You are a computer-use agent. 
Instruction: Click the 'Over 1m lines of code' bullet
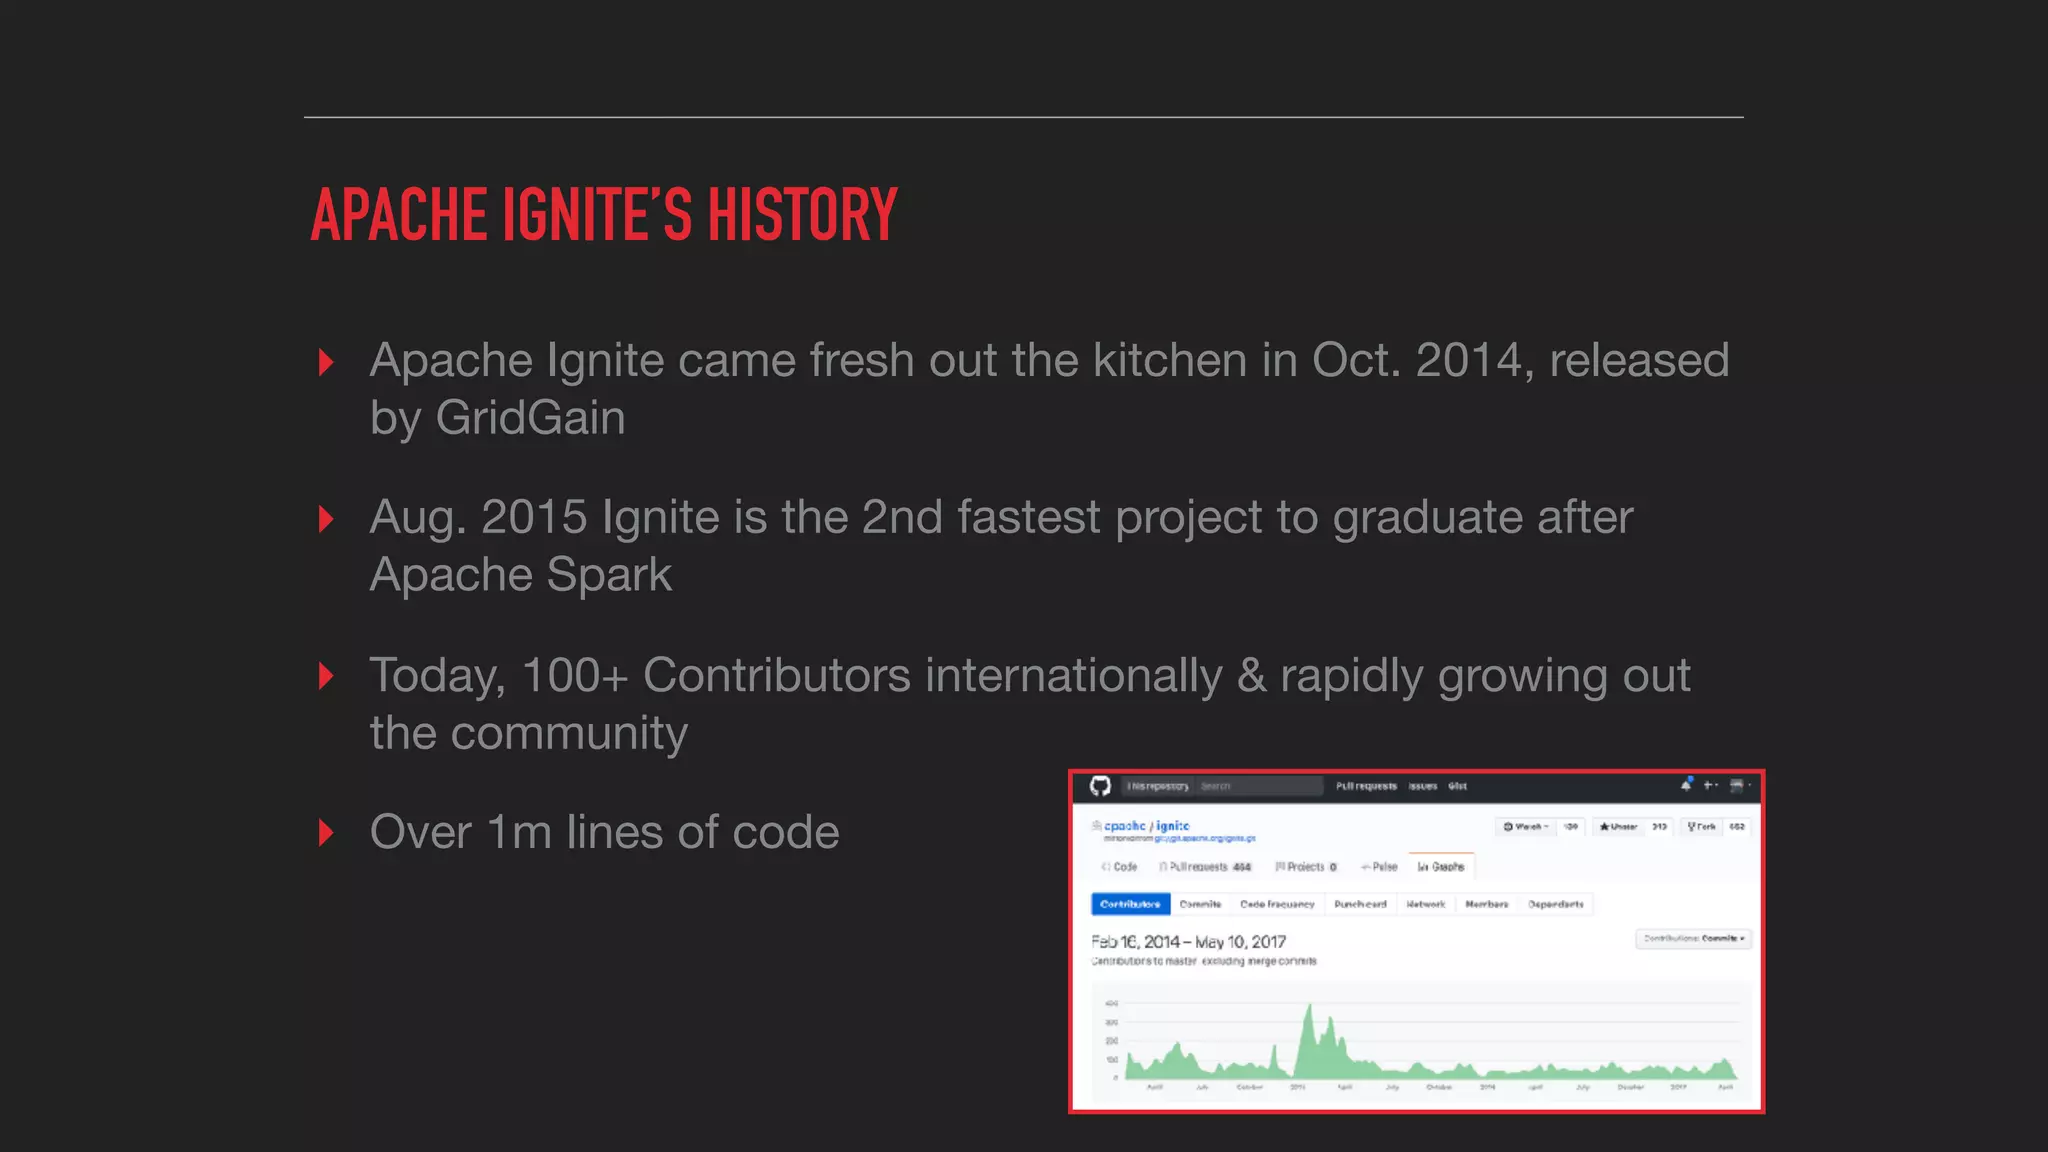[604, 832]
